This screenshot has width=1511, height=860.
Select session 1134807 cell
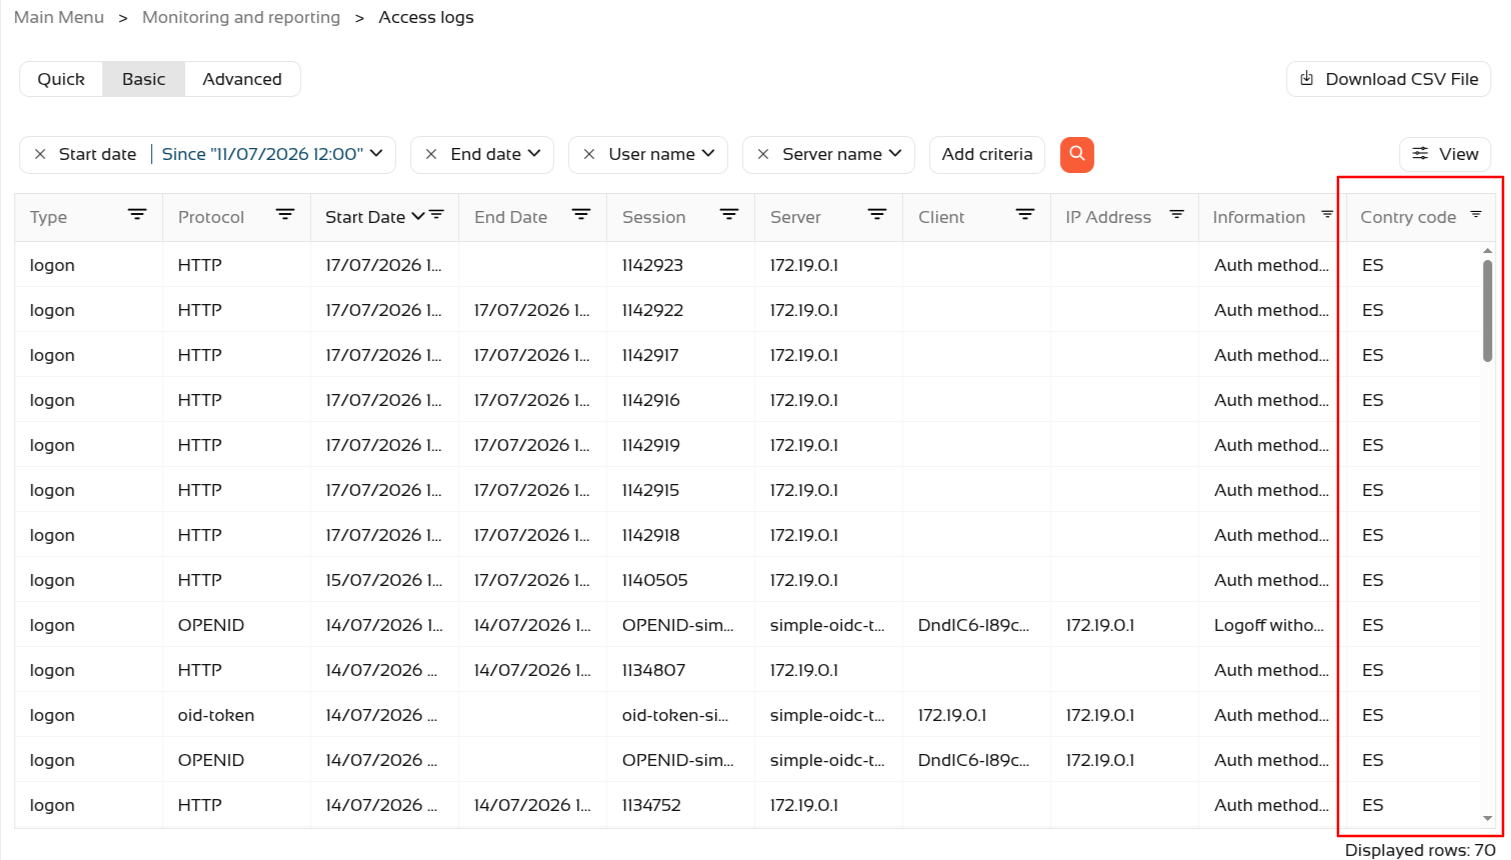click(x=680, y=670)
